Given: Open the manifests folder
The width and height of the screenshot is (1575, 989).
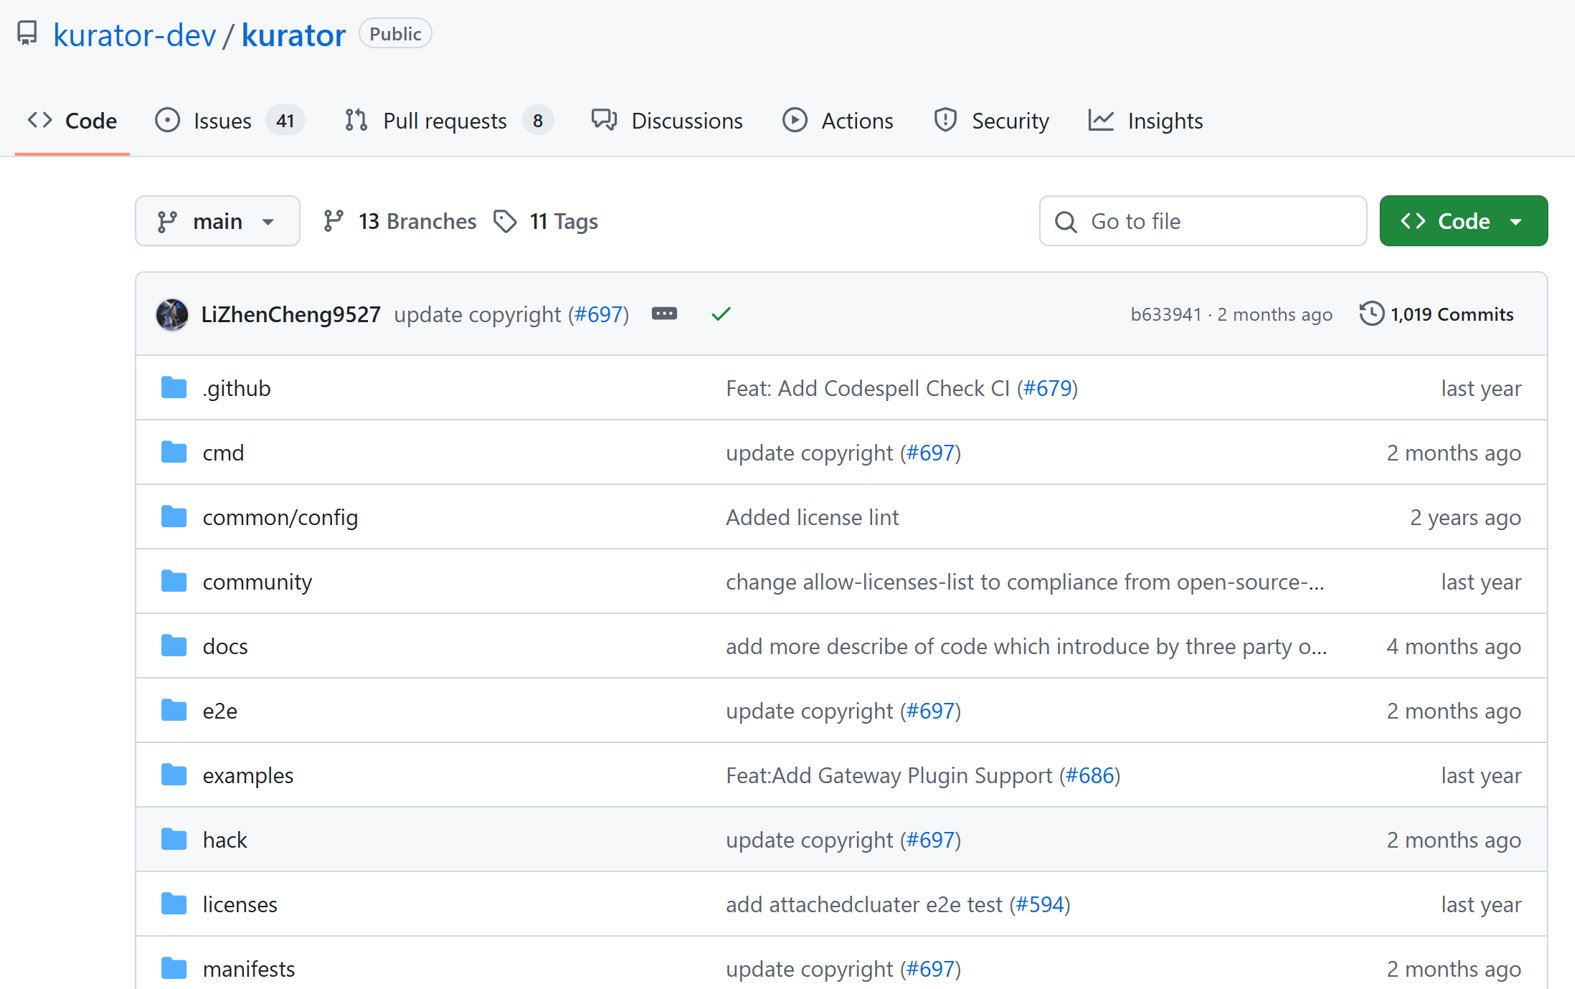Looking at the screenshot, I should point(249,969).
